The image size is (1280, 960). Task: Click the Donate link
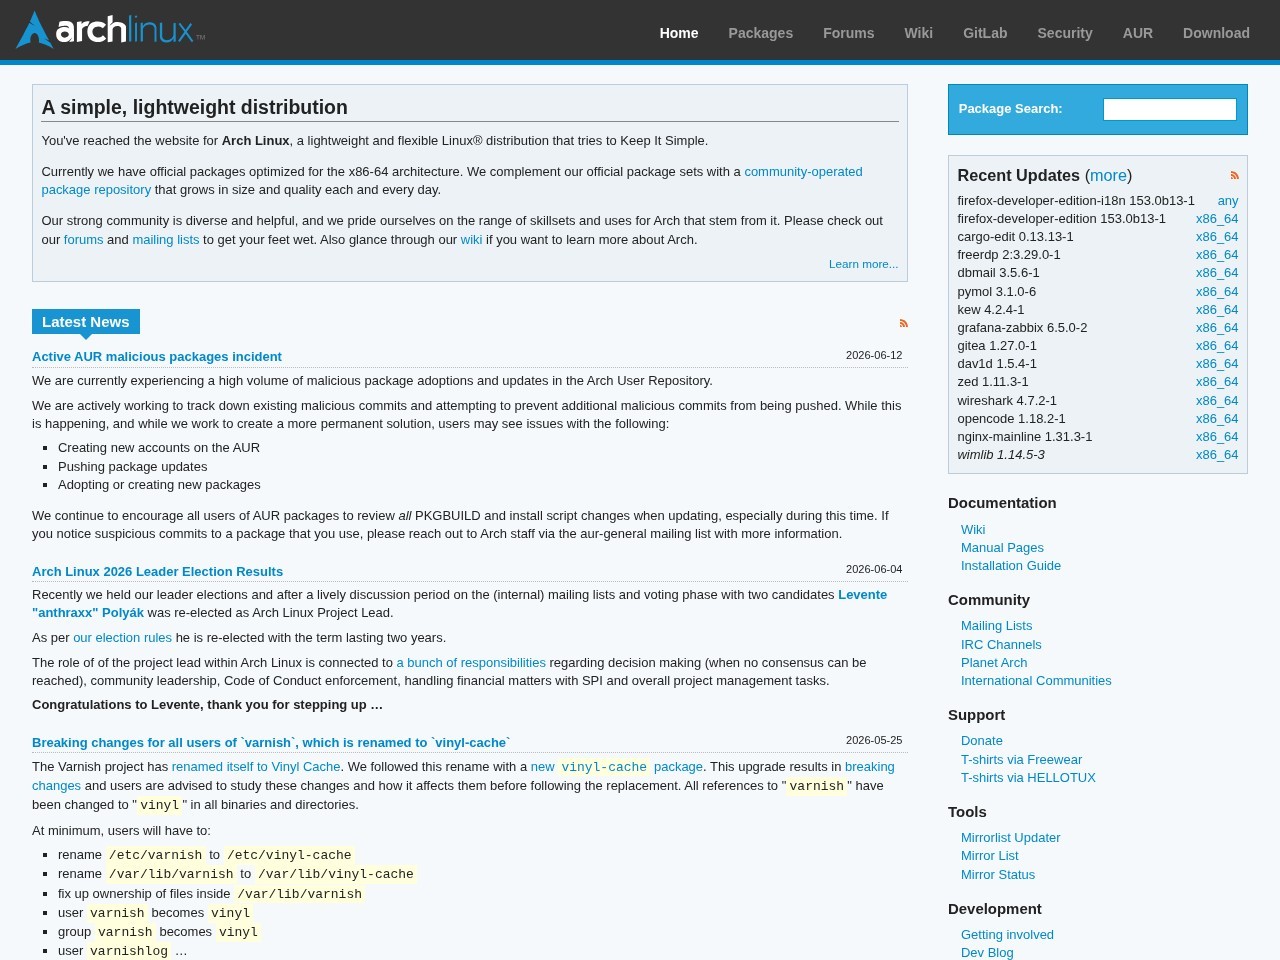pos(982,741)
